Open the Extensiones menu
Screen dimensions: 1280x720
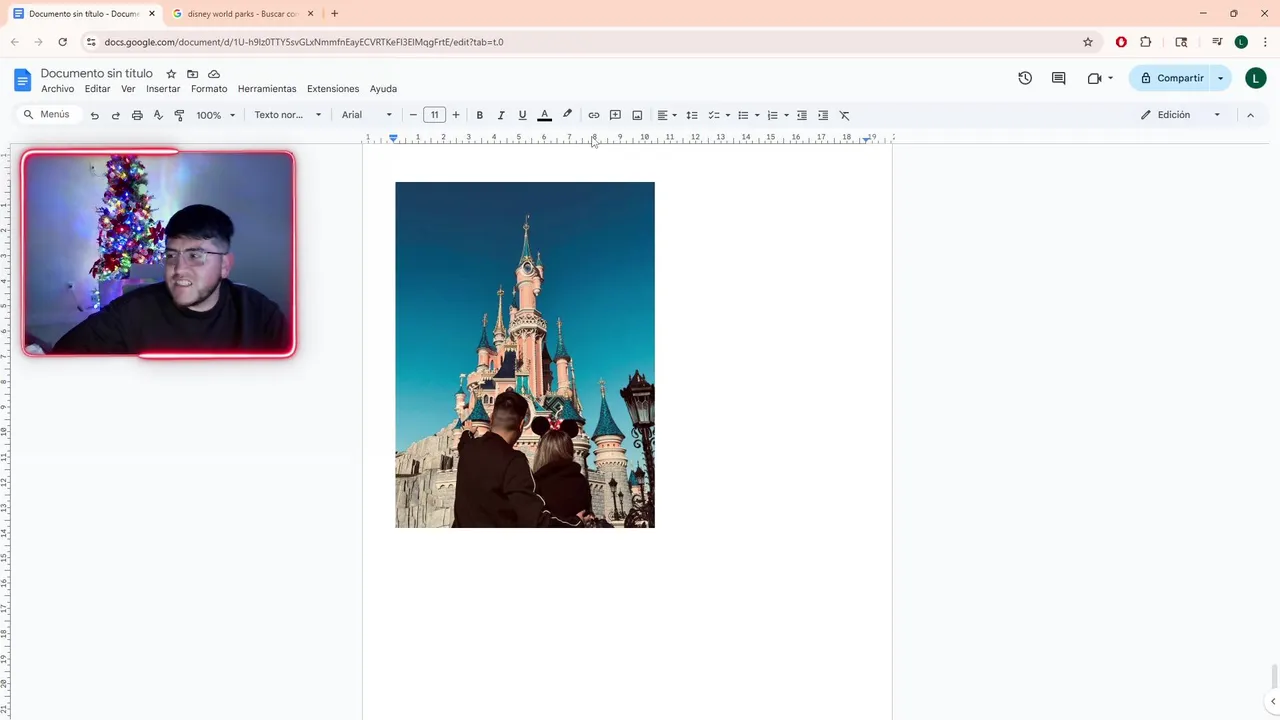pos(333,89)
